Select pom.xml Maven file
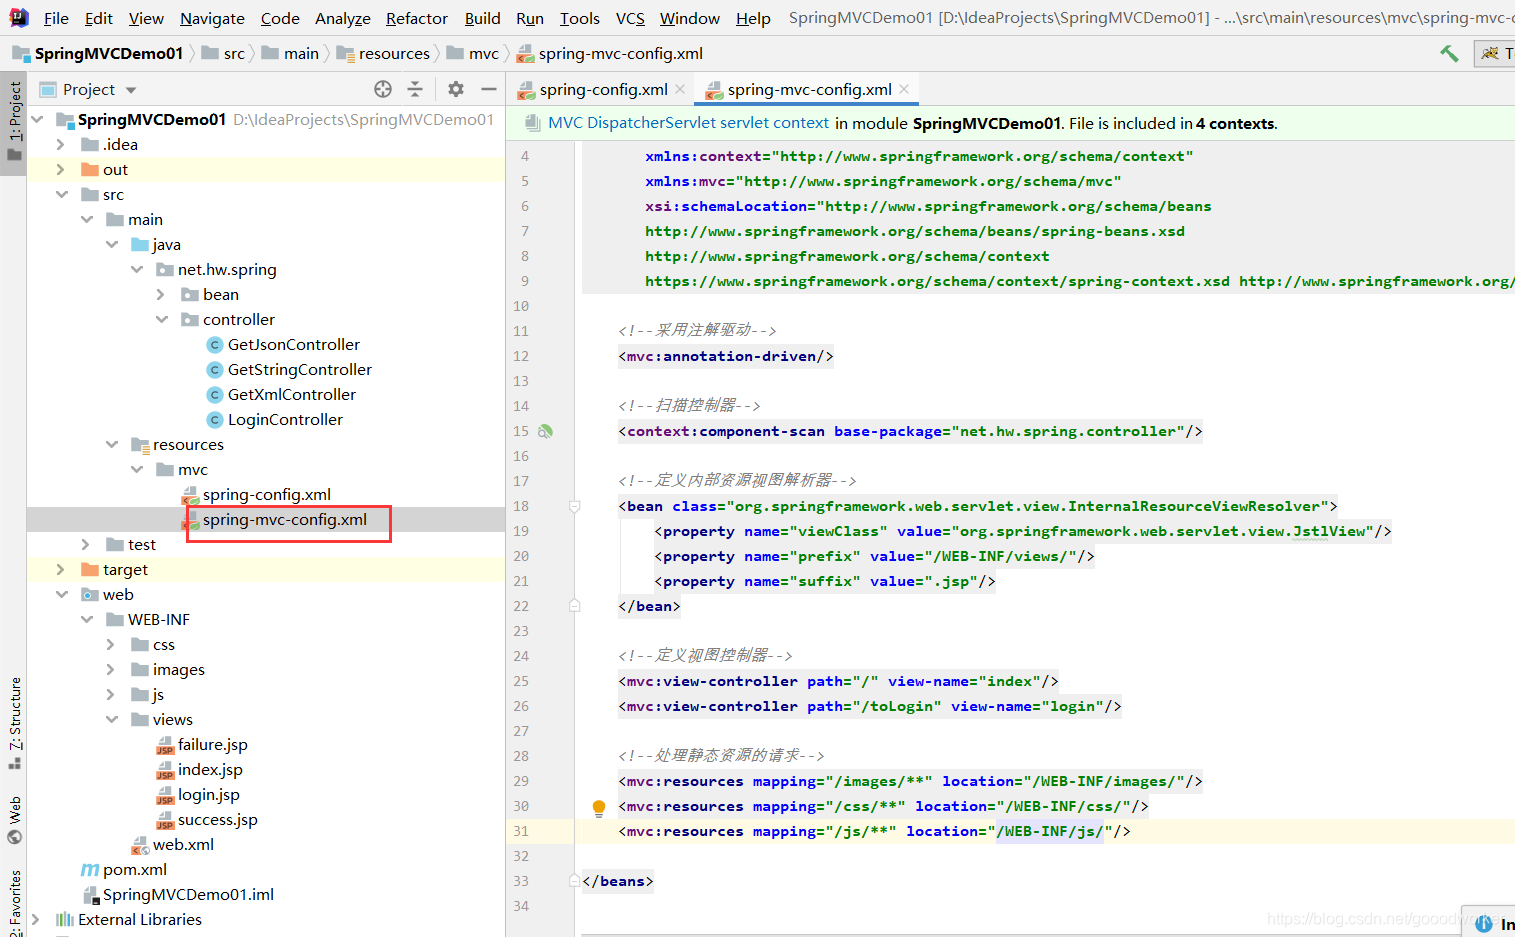1515x937 pixels. coord(124,870)
